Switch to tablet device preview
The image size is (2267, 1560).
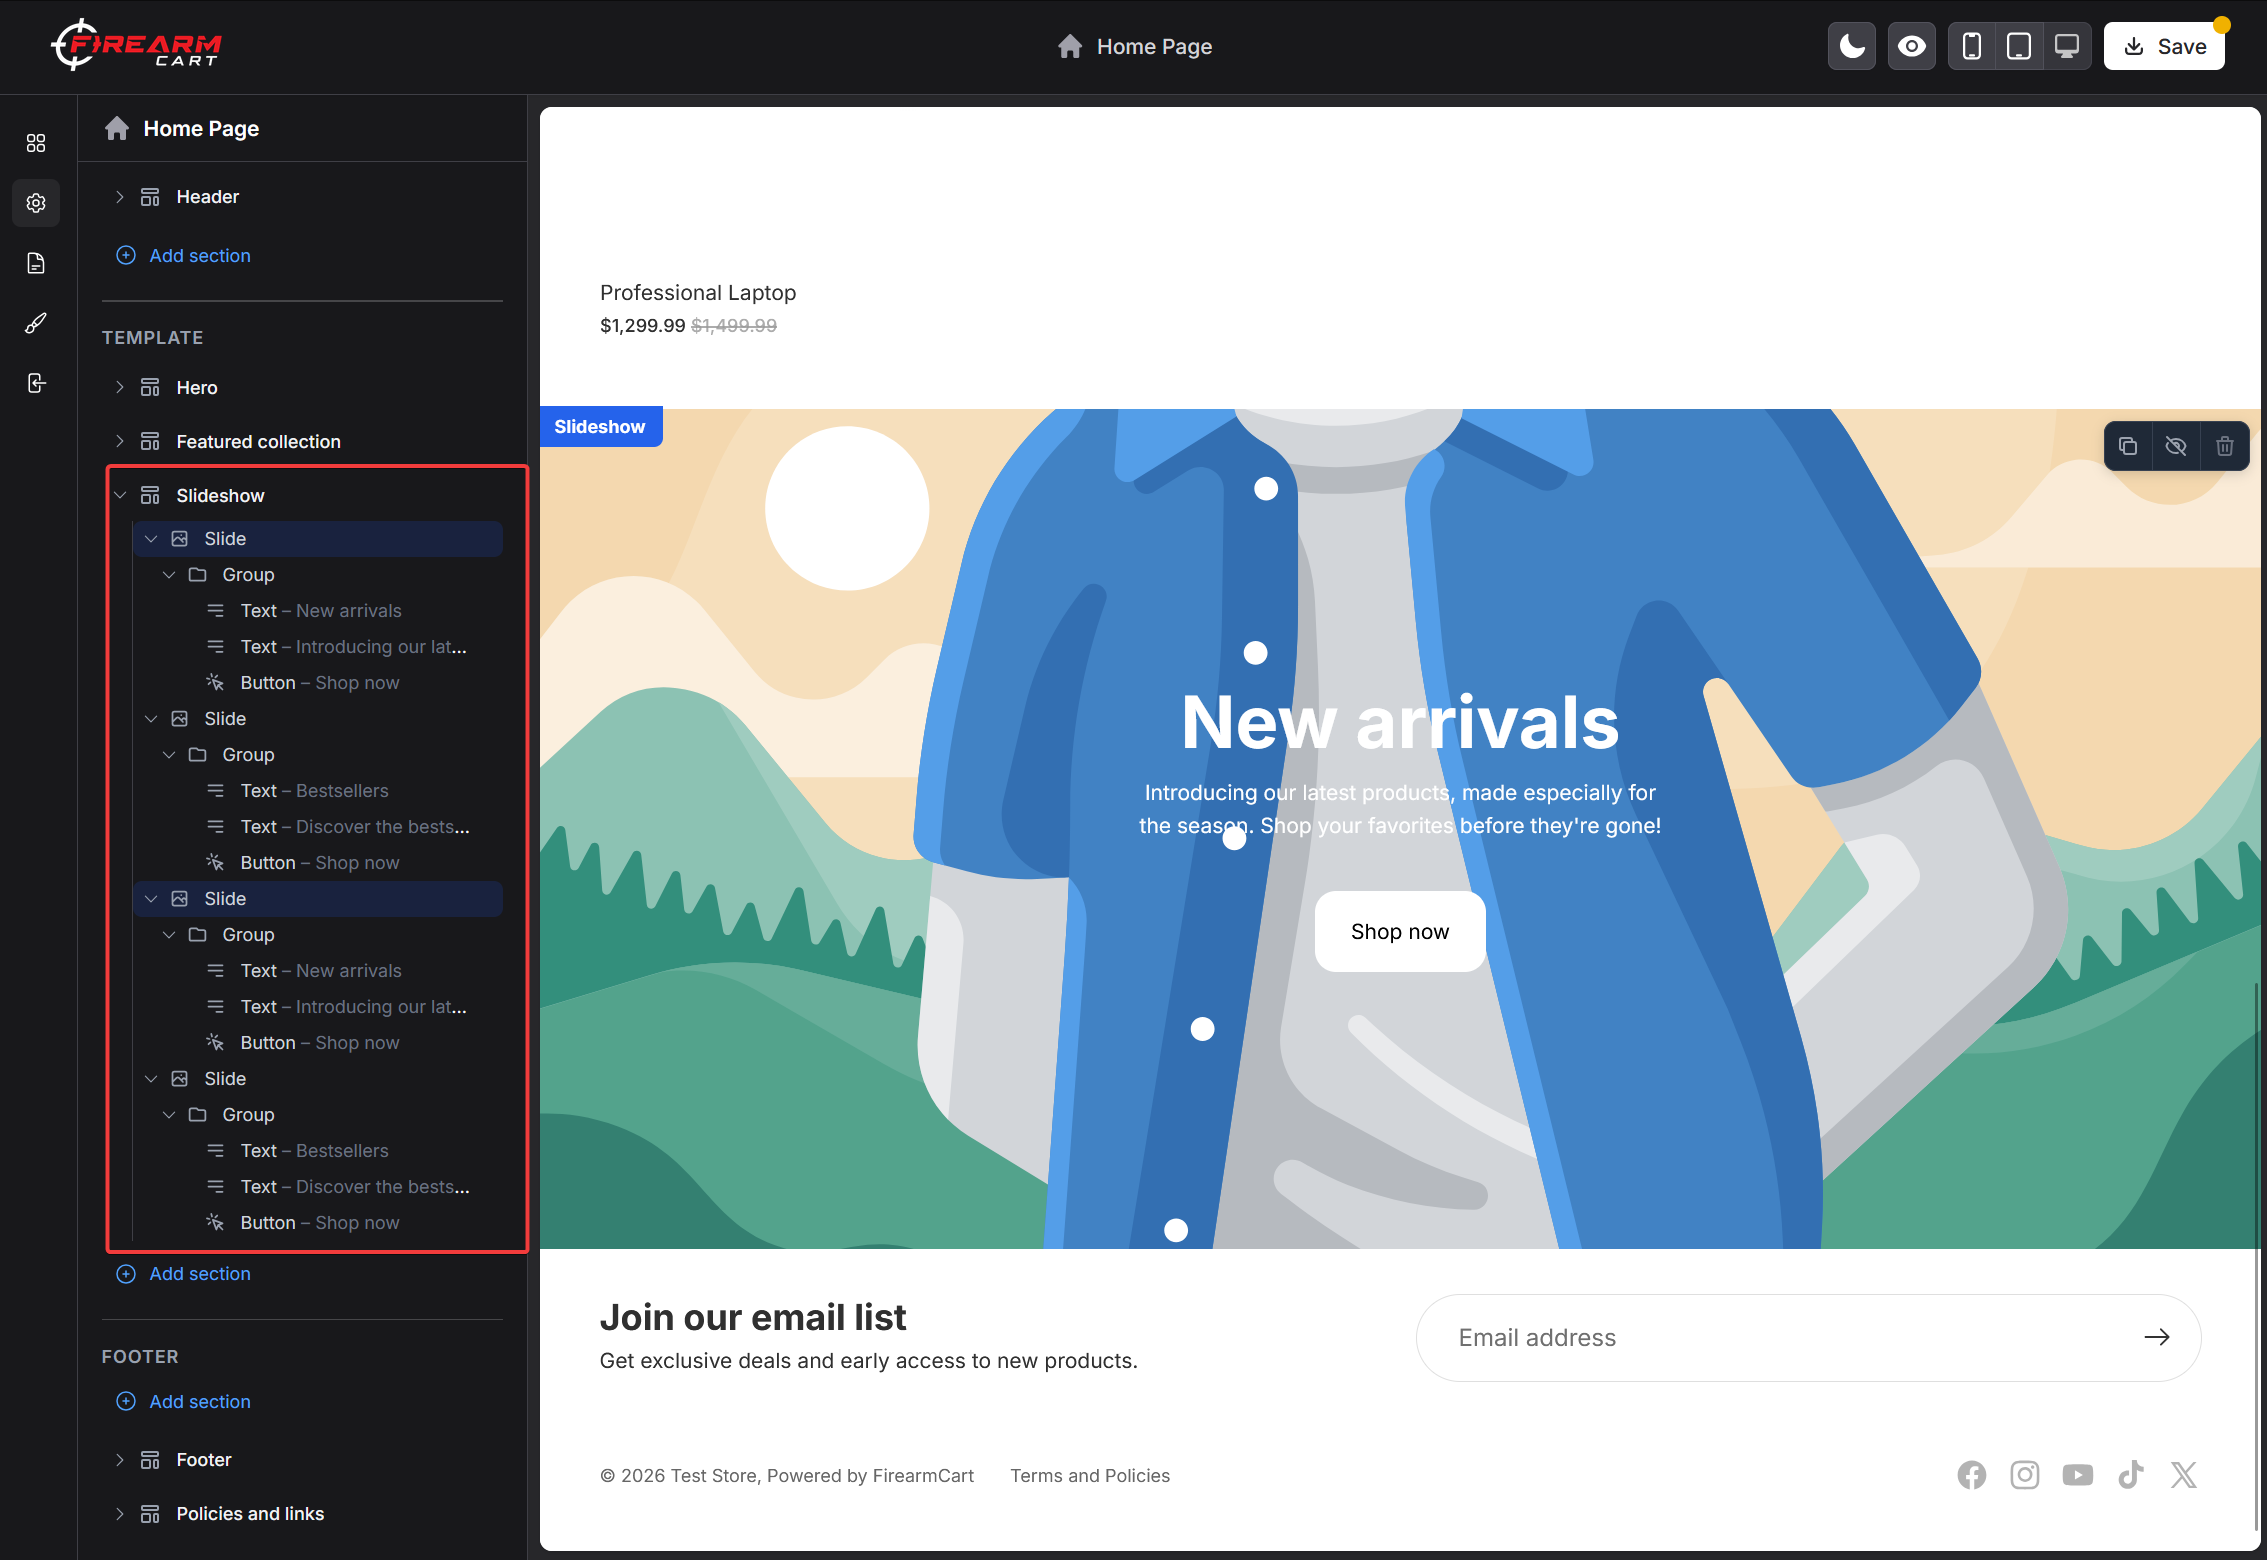[x=2019, y=46]
